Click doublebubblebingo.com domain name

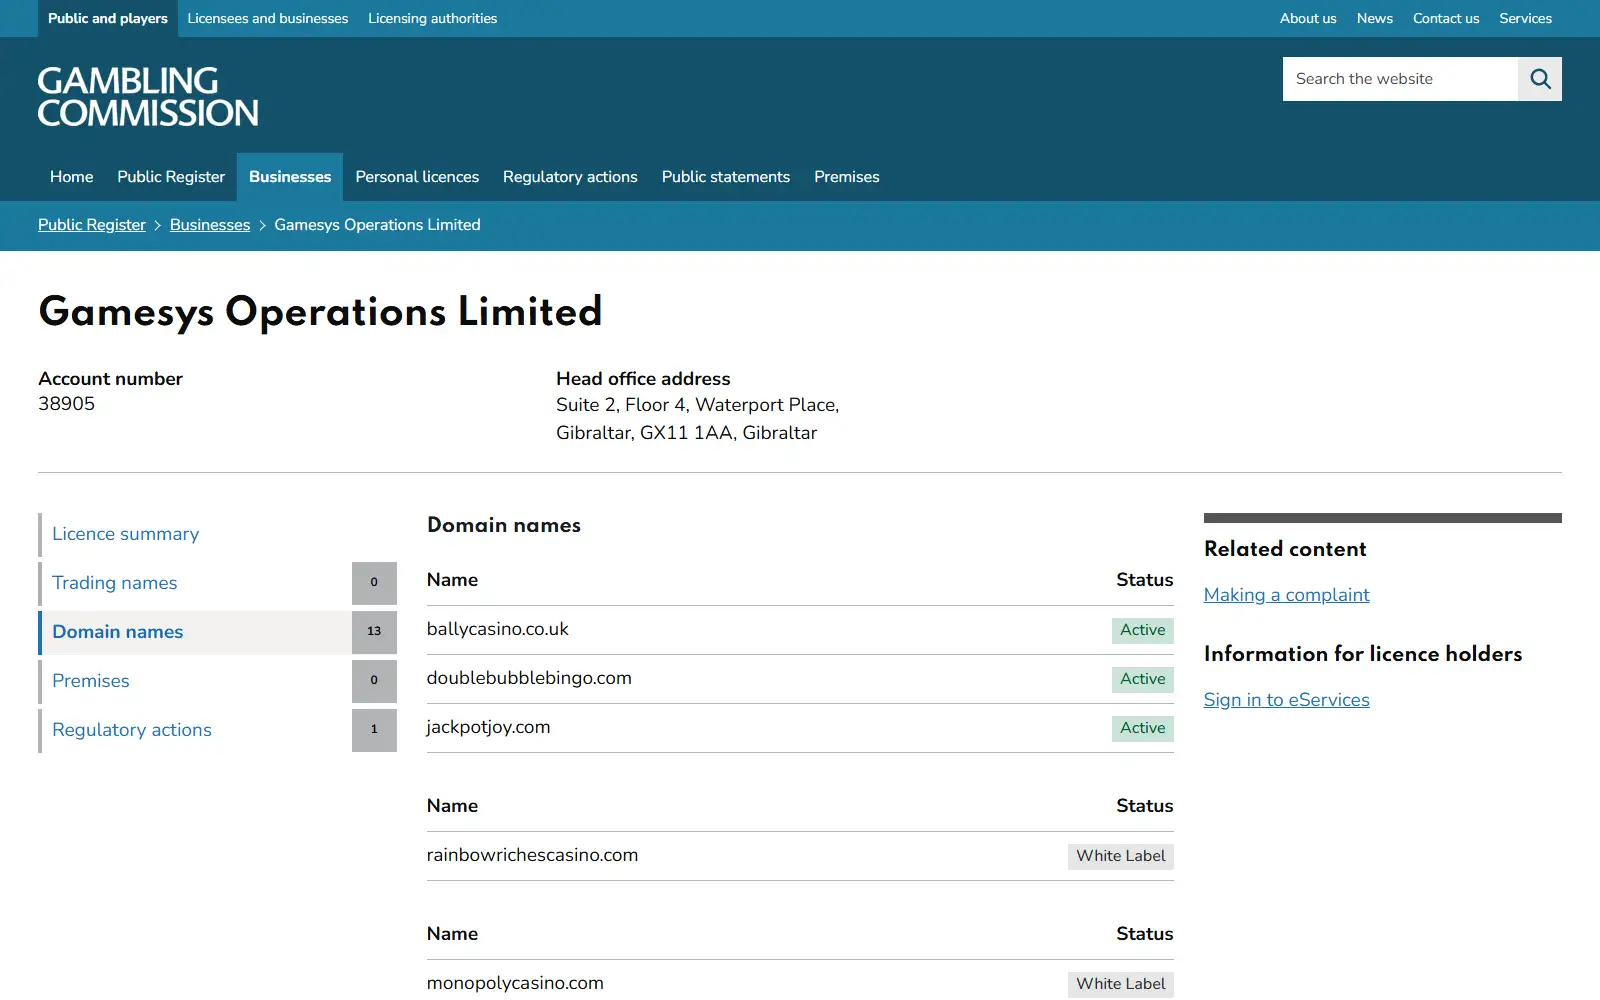pos(529,678)
